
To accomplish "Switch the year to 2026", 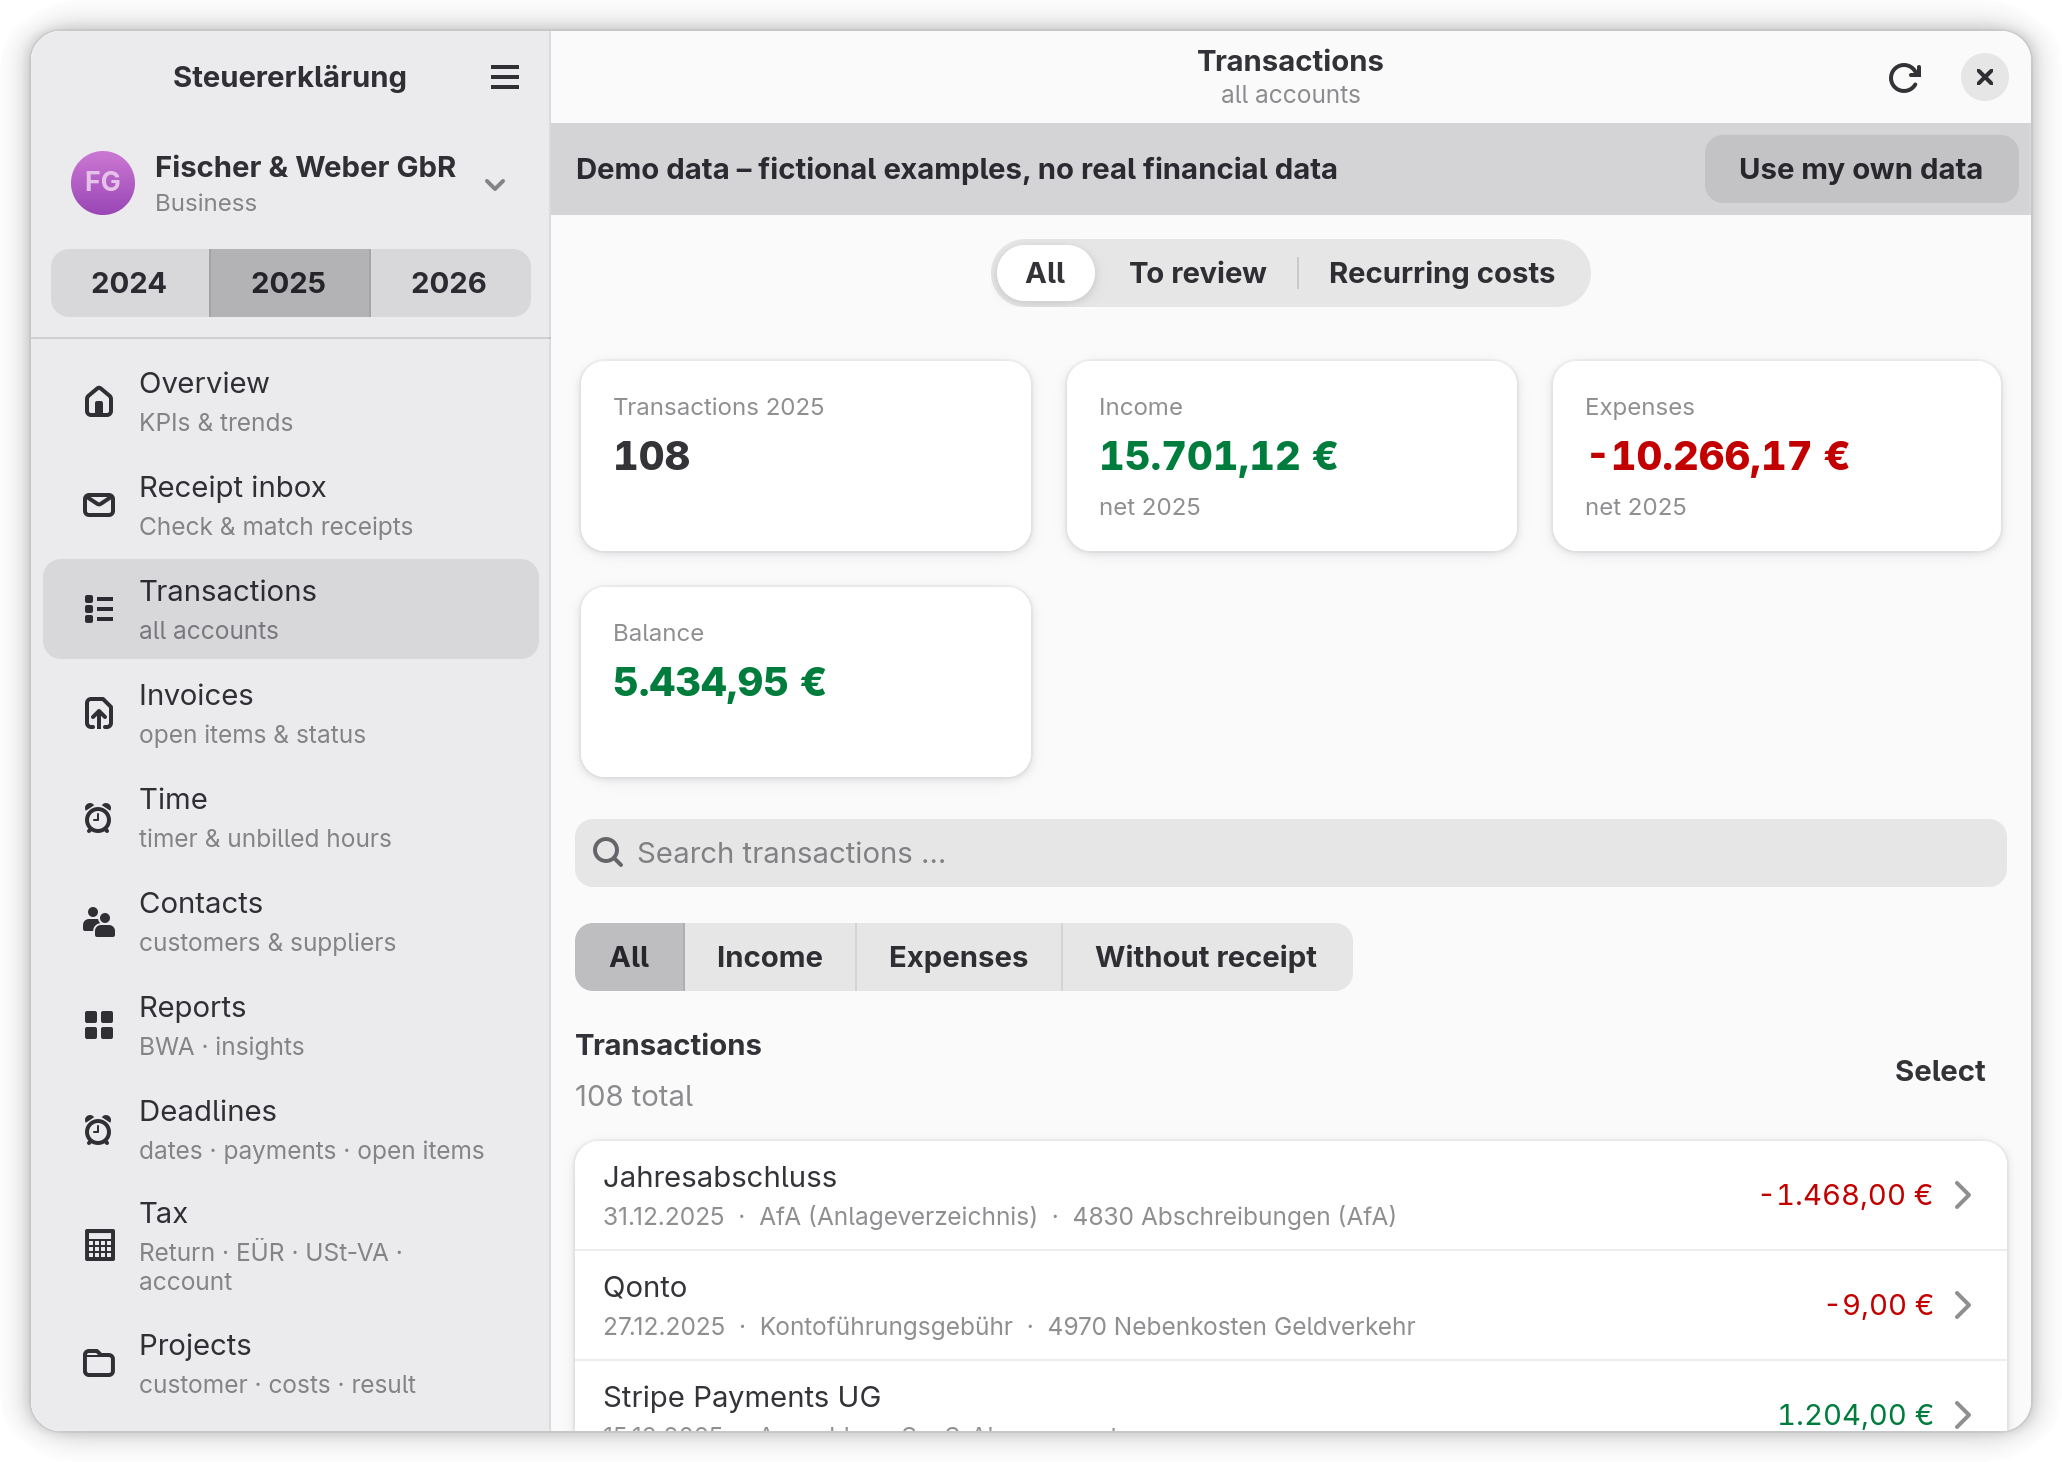I will pyautogui.click(x=449, y=283).
